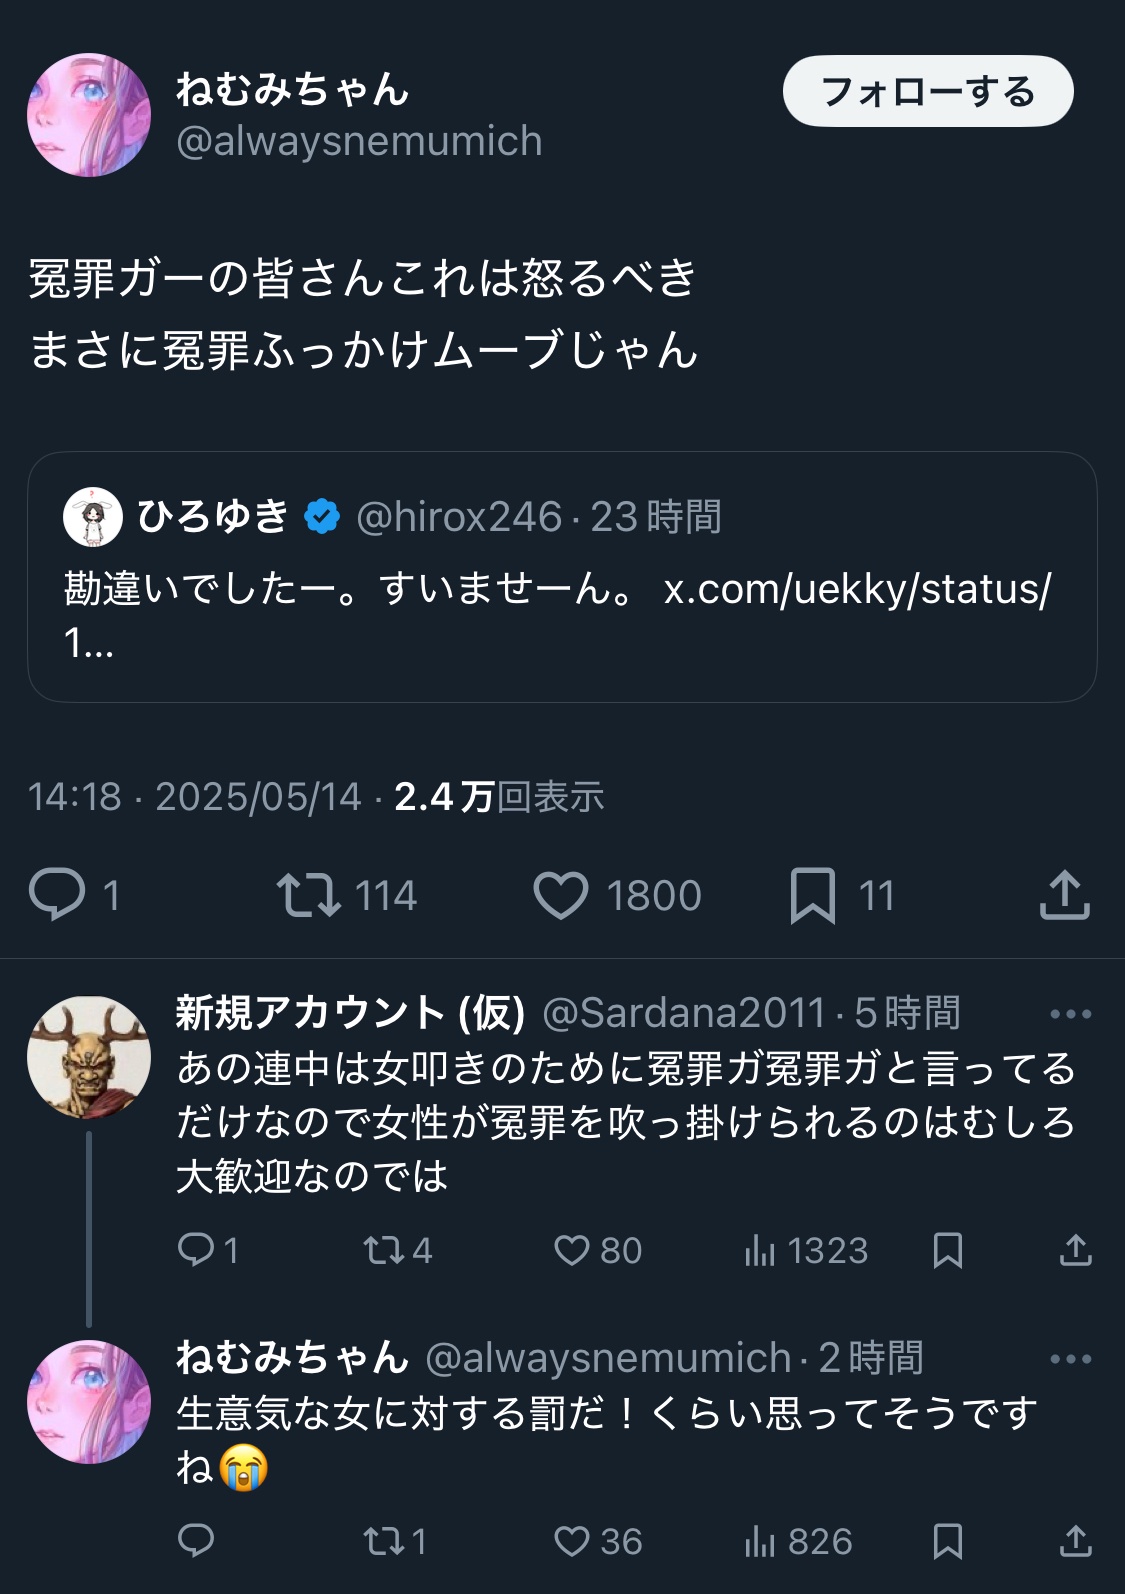
Task: View analytics showing 826 views
Action: pos(798,1541)
